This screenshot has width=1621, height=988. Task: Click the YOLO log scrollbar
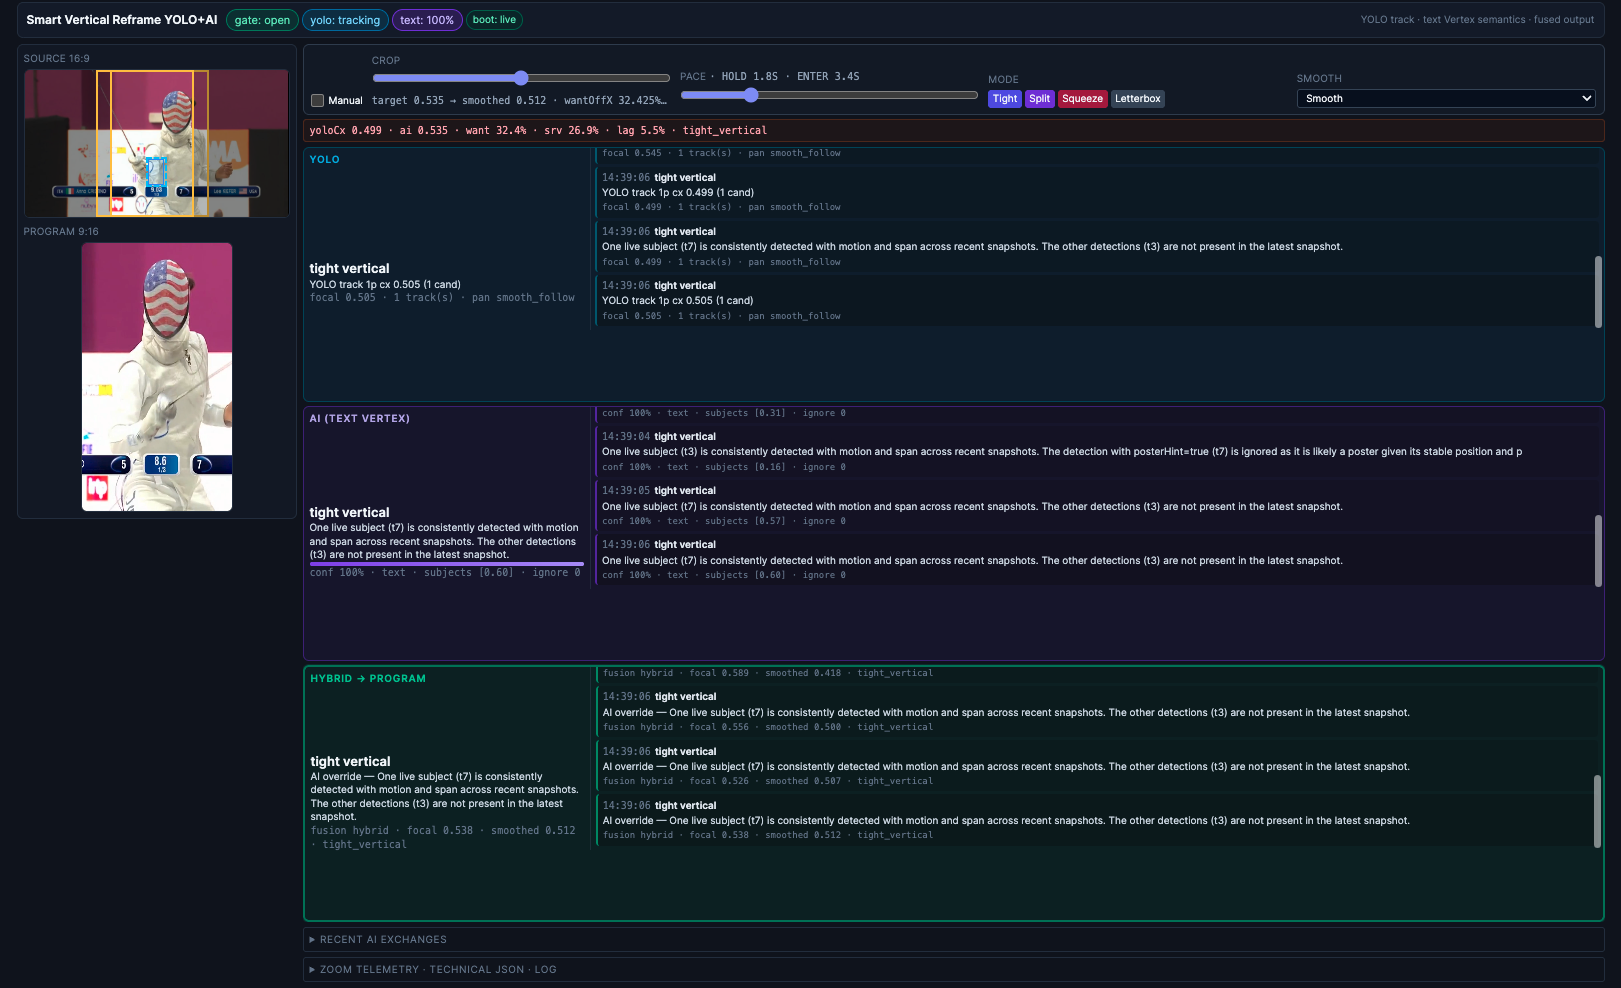[1598, 292]
